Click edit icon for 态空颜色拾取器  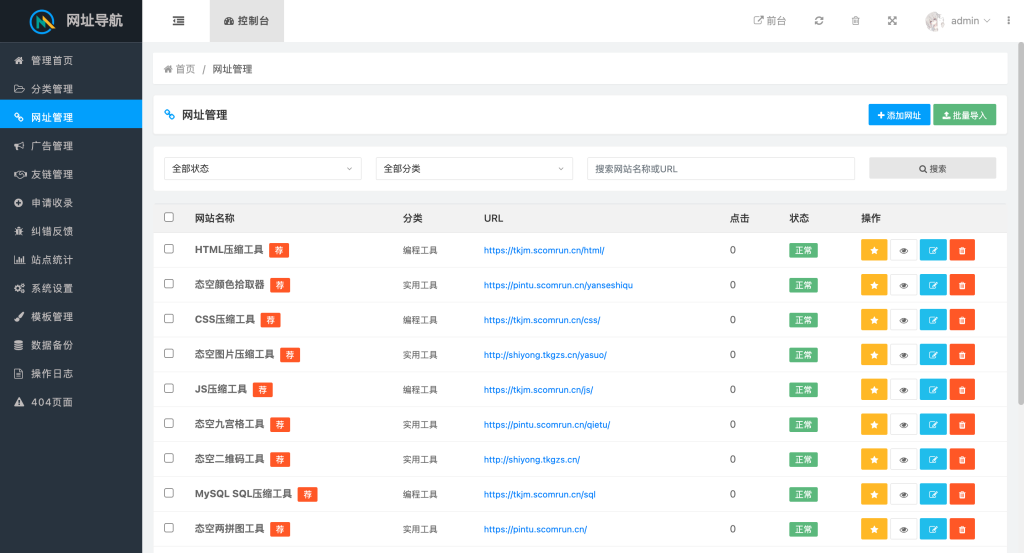pyautogui.click(x=933, y=285)
